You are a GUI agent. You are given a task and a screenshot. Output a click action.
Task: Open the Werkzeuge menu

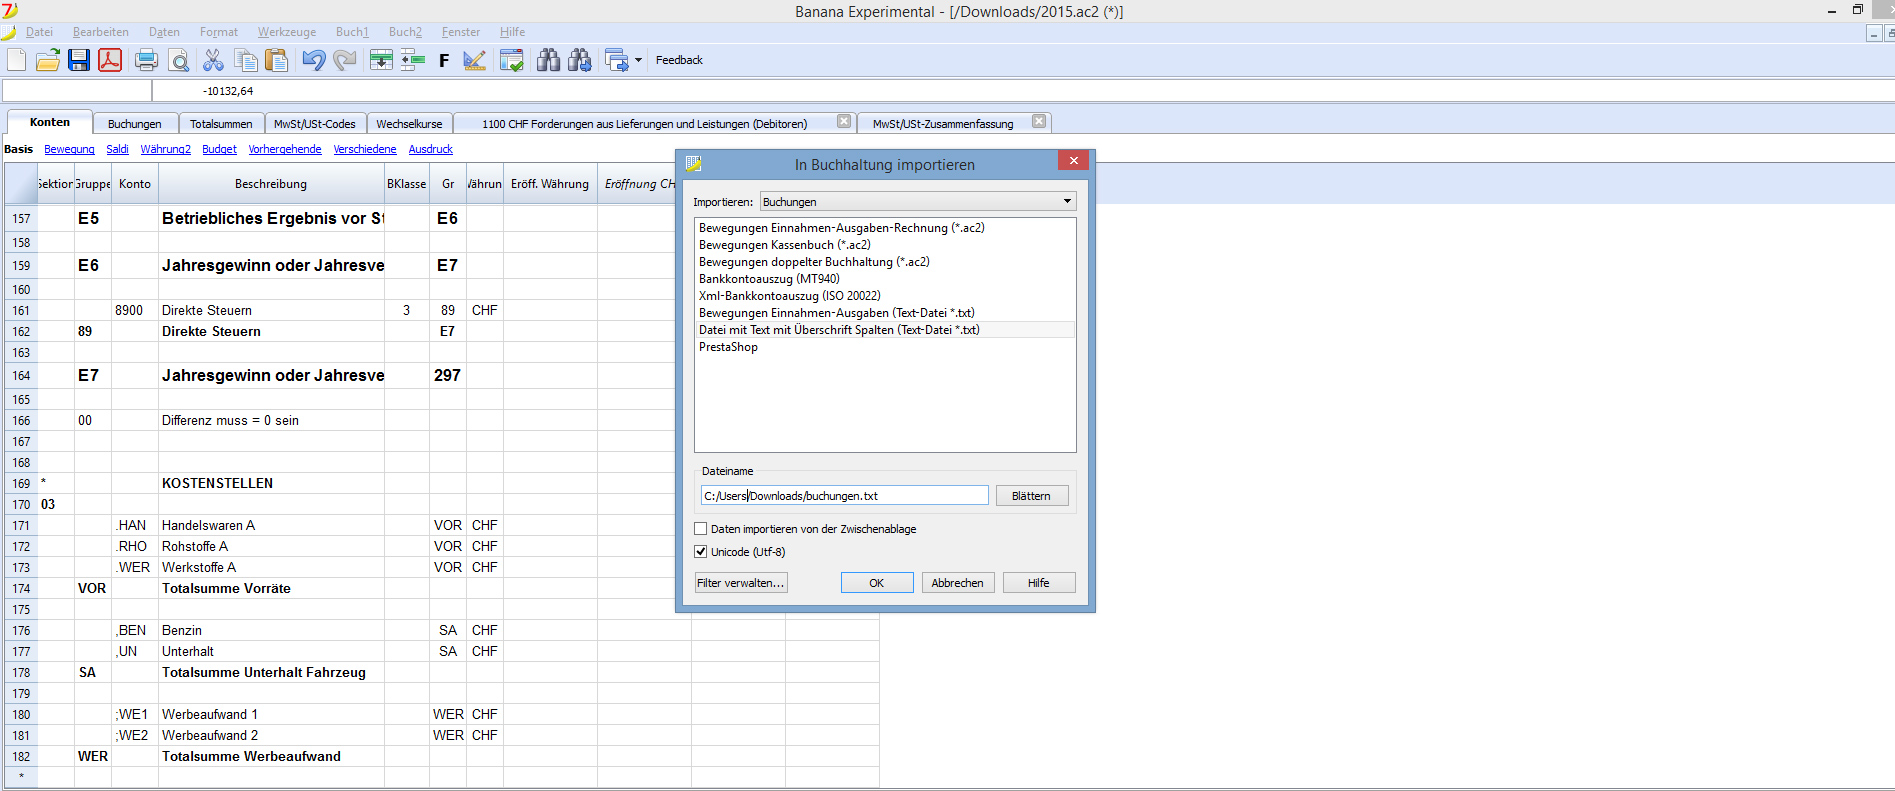pyautogui.click(x=286, y=32)
